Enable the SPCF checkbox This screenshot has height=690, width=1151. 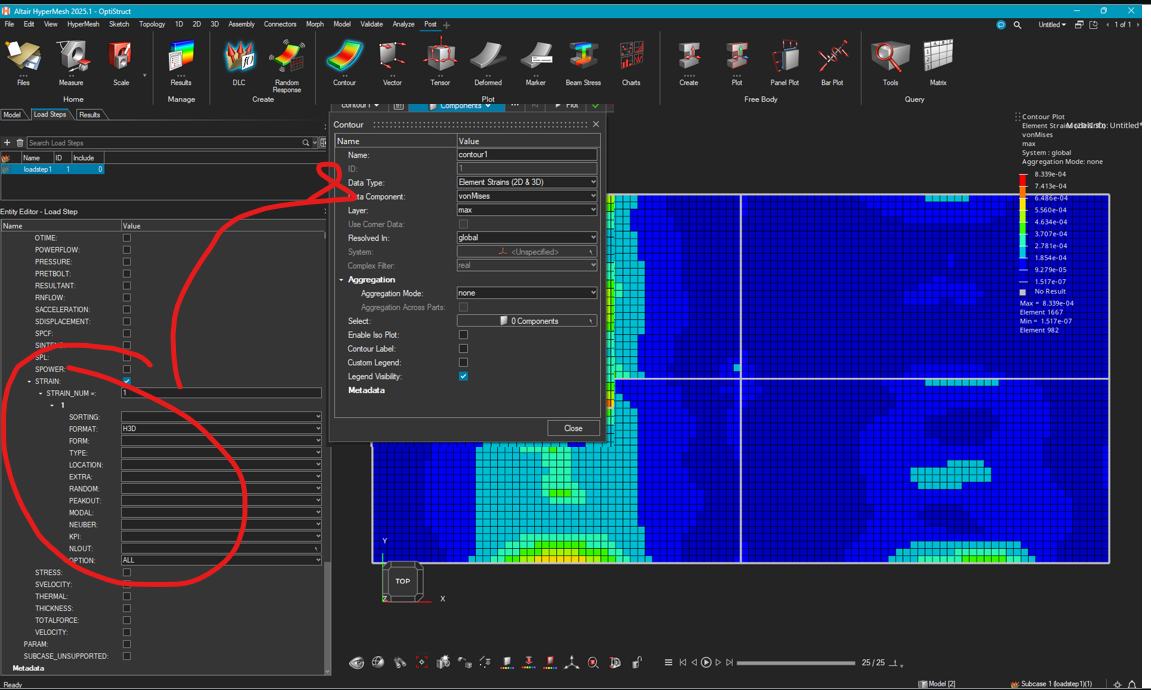click(127, 333)
